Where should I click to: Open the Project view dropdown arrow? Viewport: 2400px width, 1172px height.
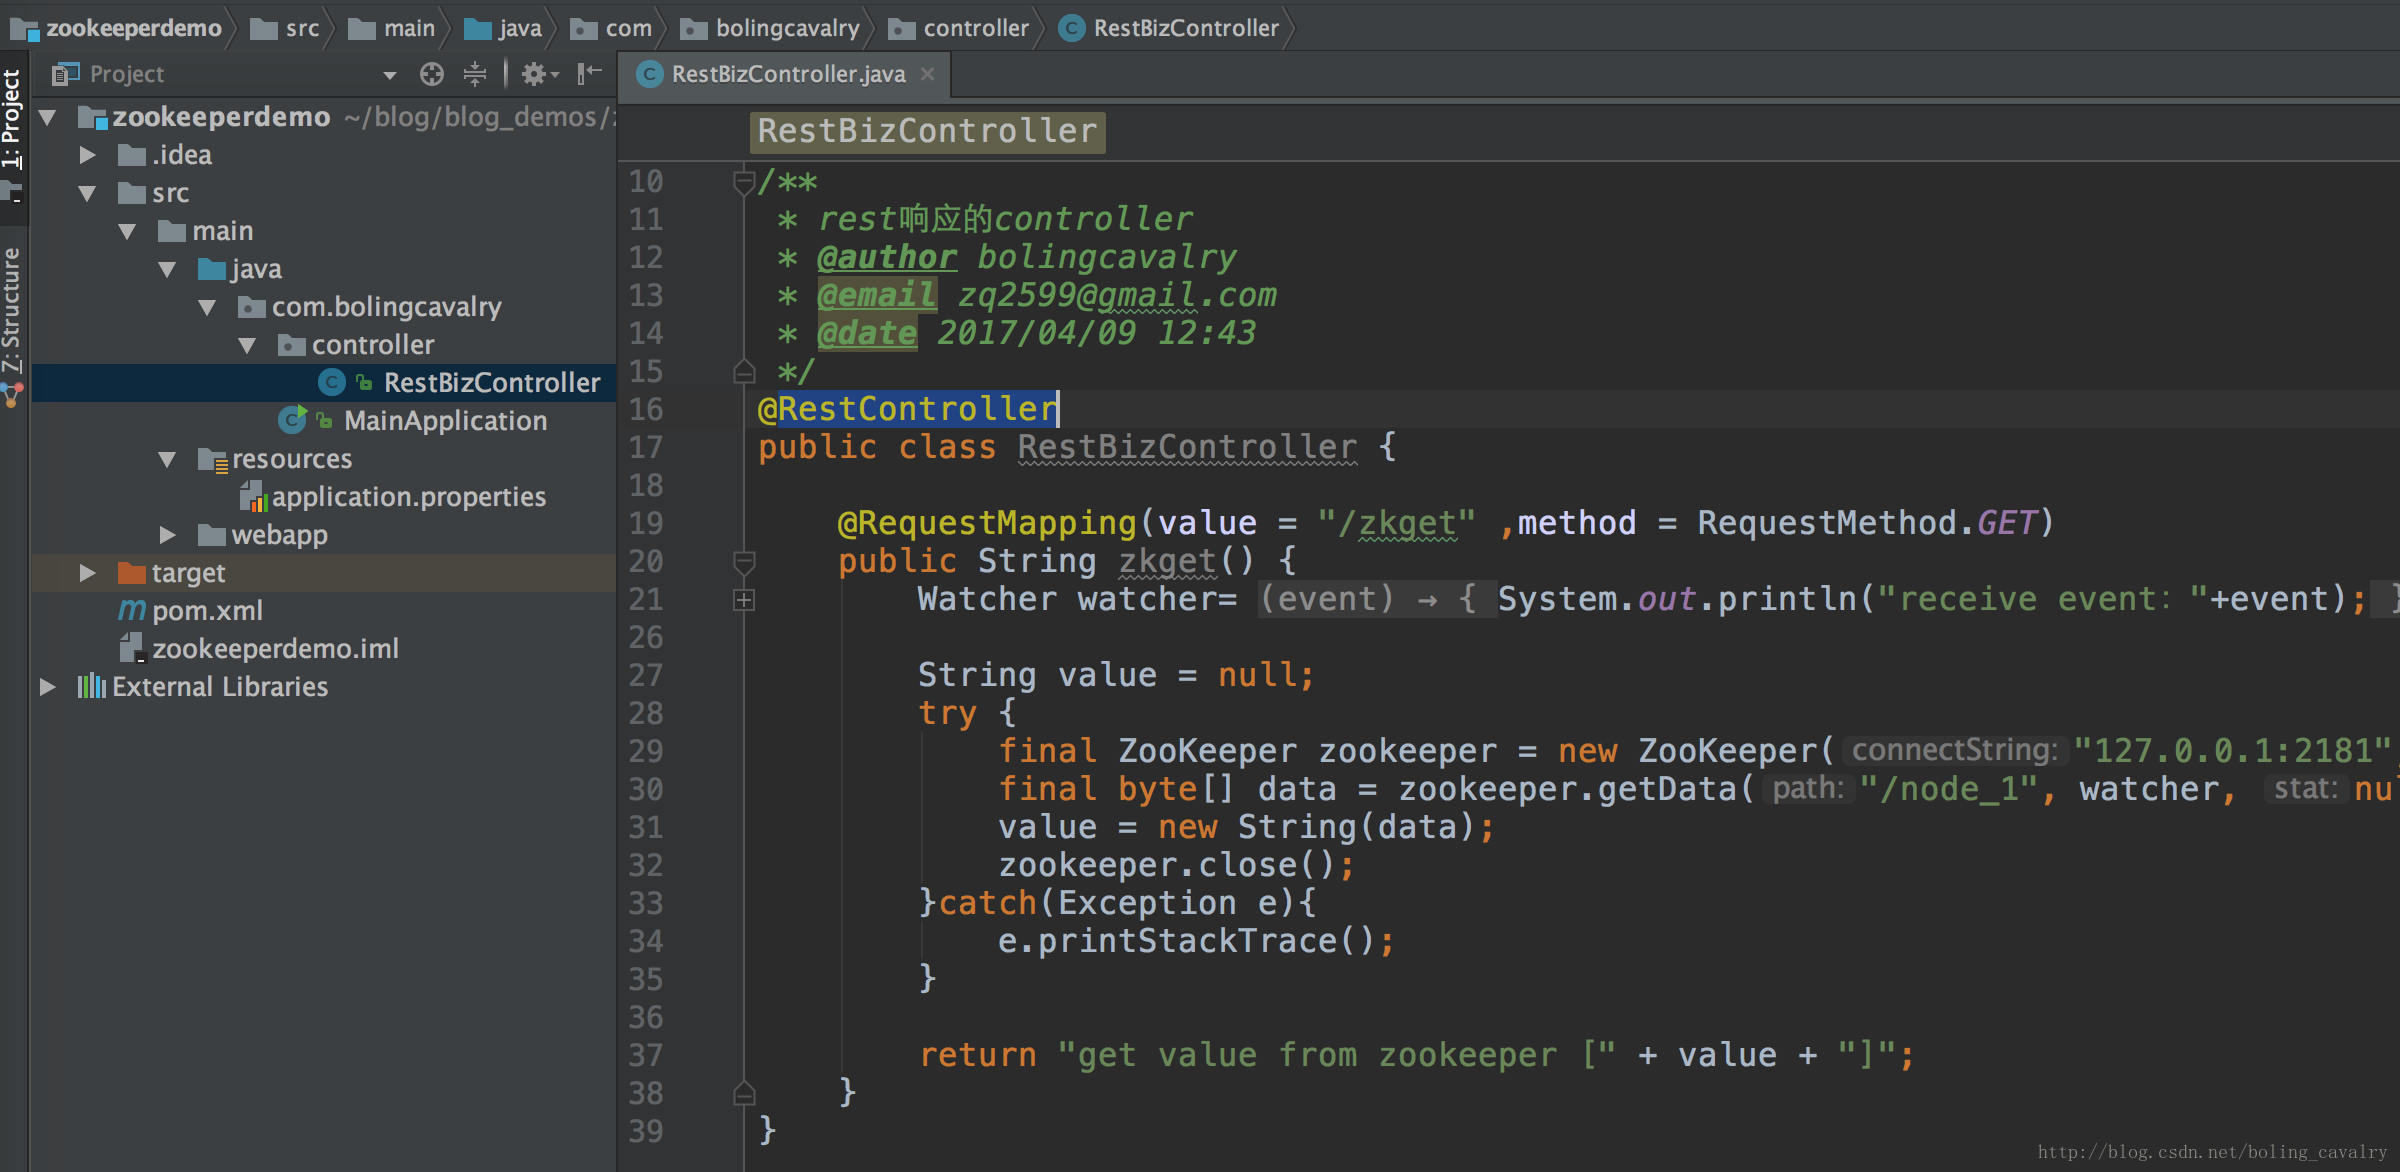(389, 75)
